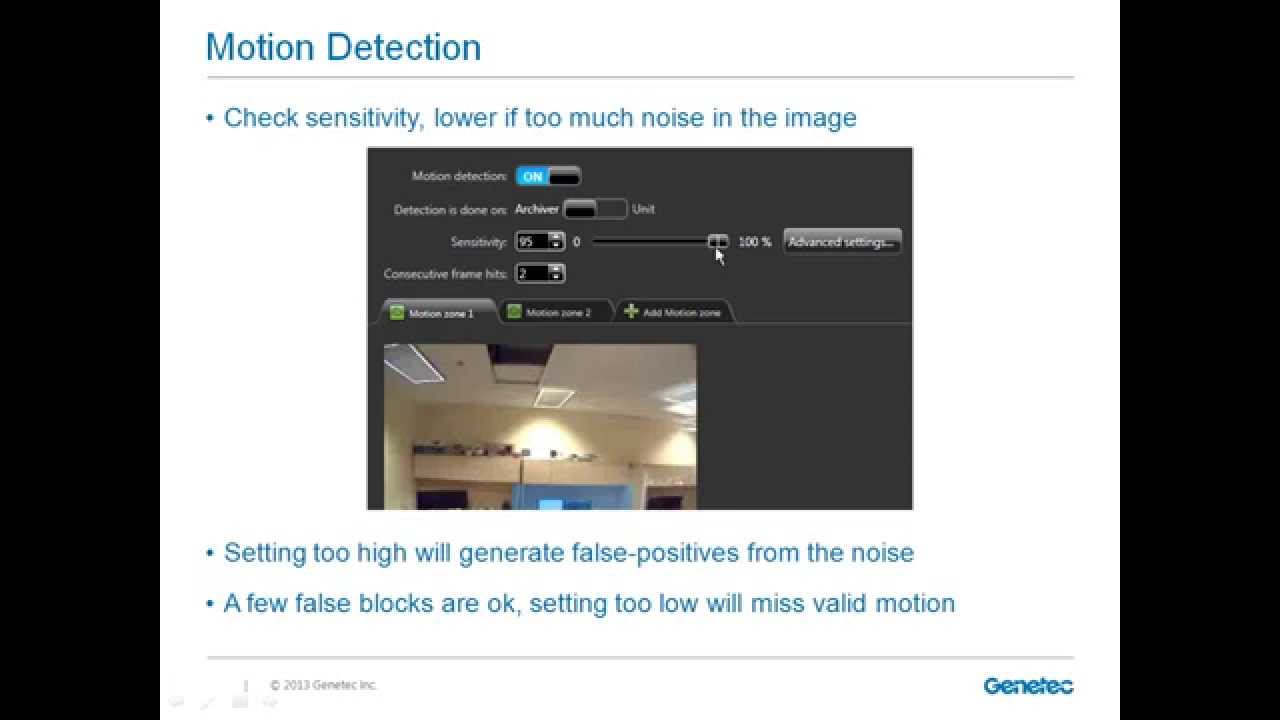Image resolution: width=1280 pixels, height=720 pixels.
Task: Decrease Consecutive frame hits with down arrow
Action: click(x=557, y=278)
